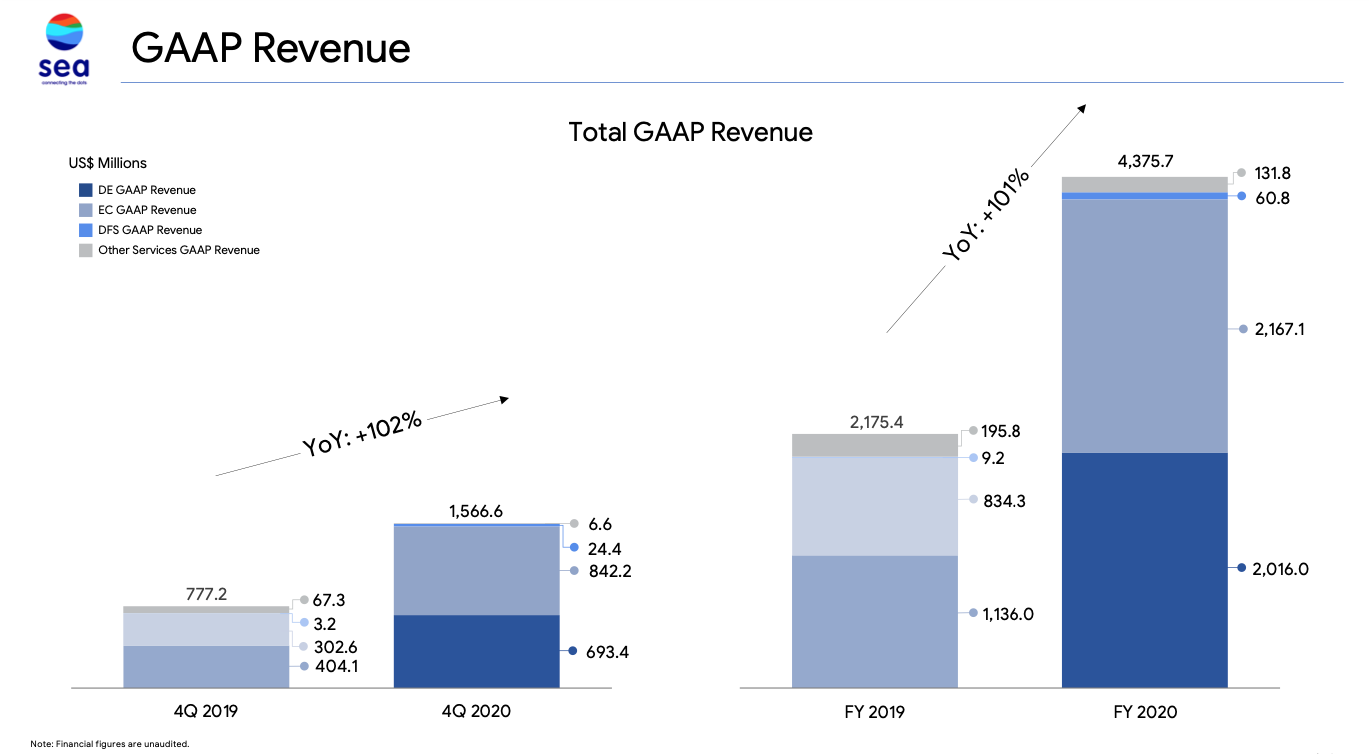Click the Sea company logo

[x=62, y=45]
